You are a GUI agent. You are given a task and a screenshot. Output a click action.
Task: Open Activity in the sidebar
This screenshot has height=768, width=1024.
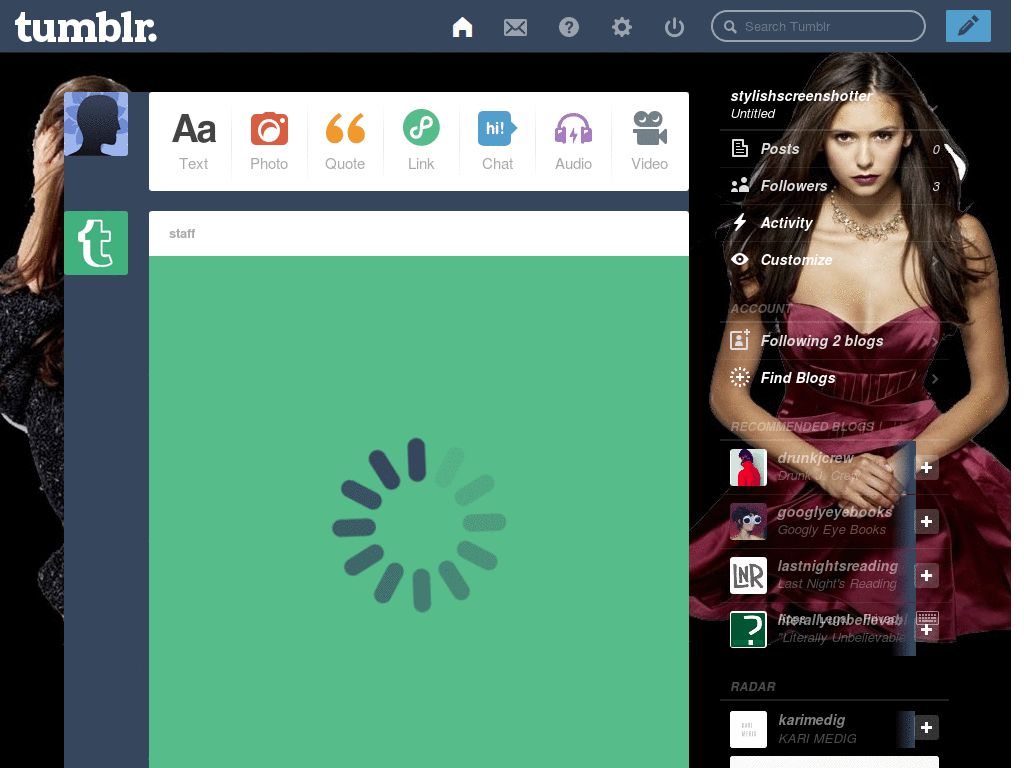coord(835,223)
